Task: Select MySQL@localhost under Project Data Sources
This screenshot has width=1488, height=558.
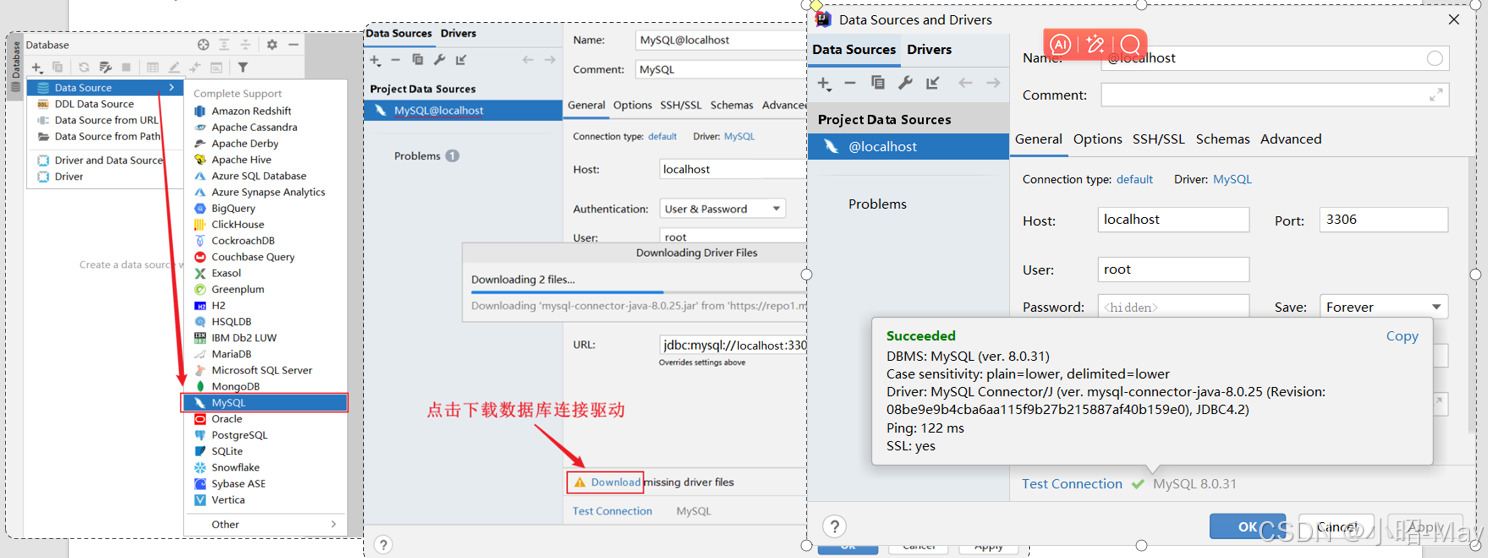Action: coord(463,111)
